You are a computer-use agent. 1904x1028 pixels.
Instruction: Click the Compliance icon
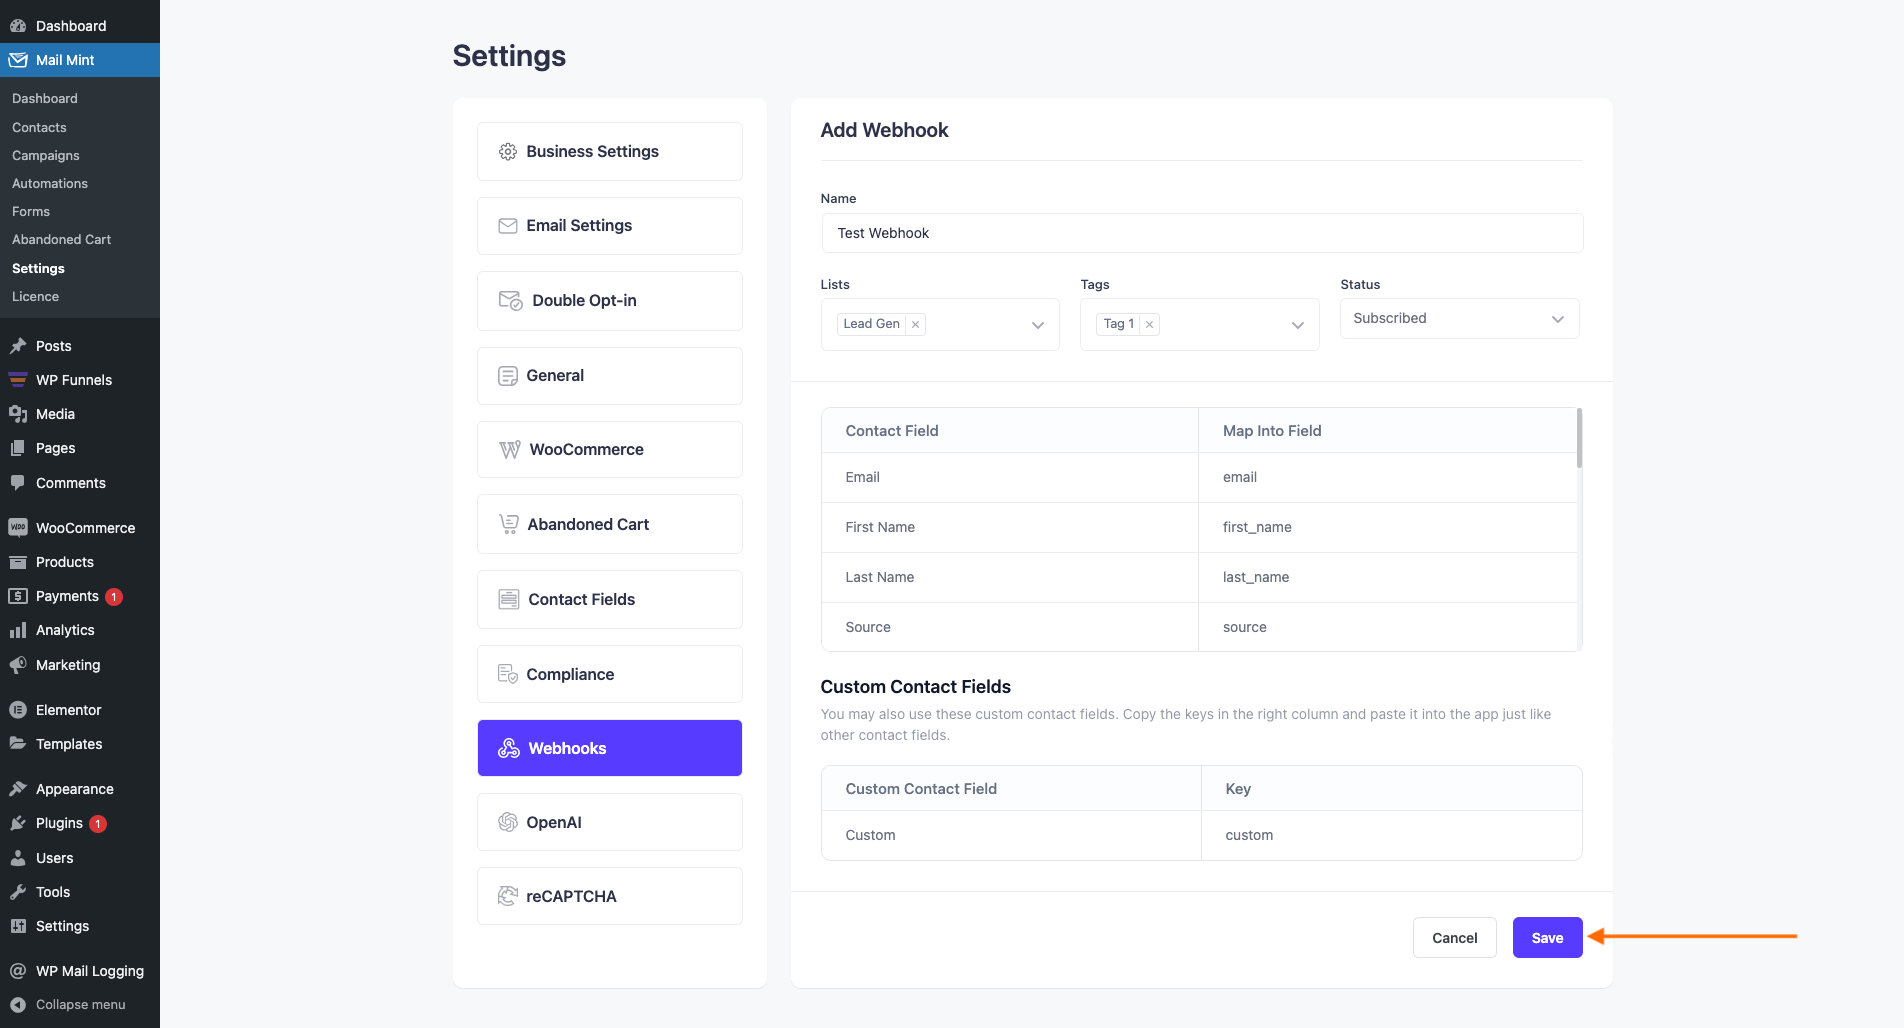(508, 674)
